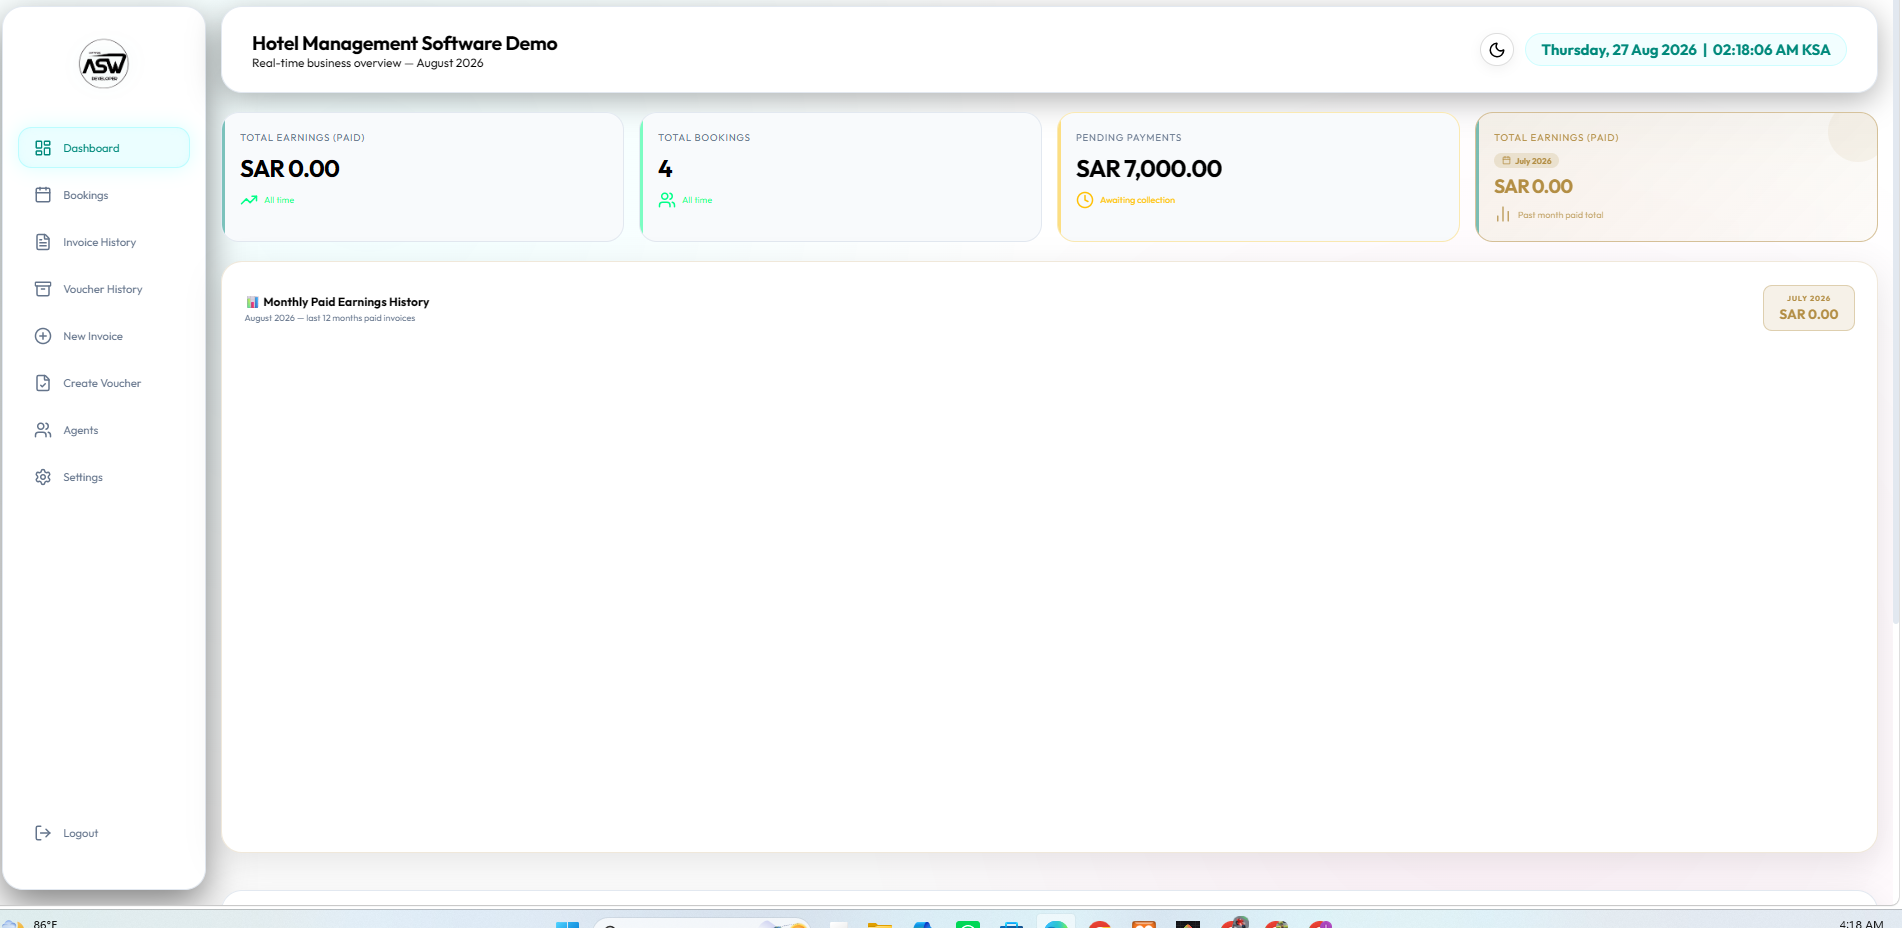Click the PENDING PAYMENTS card heading

[x=1129, y=138]
